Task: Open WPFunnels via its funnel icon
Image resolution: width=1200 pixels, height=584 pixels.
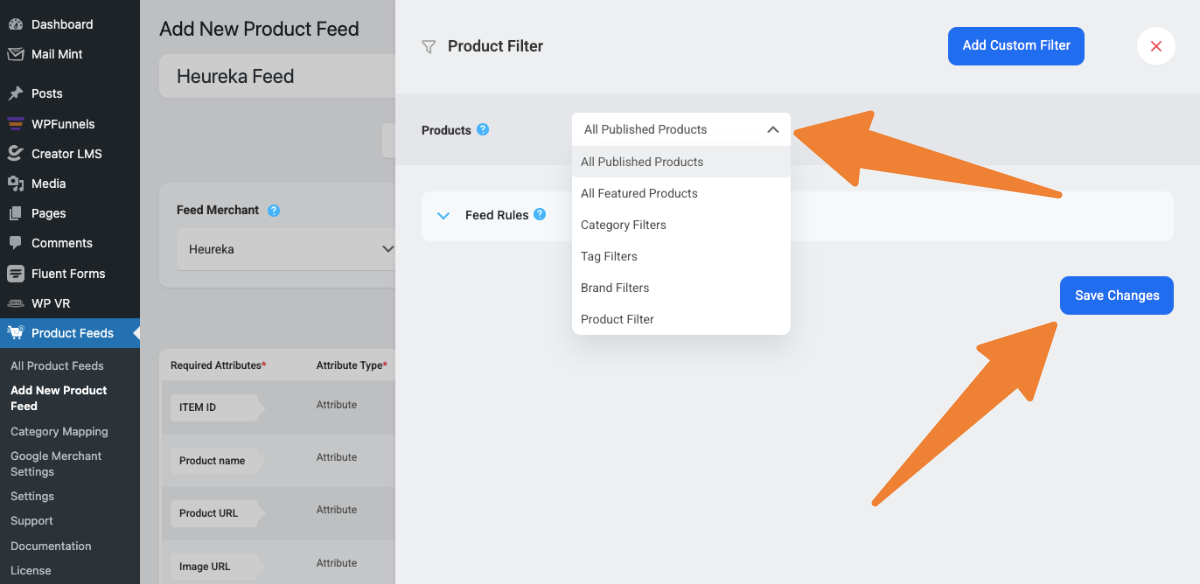Action: (15, 124)
